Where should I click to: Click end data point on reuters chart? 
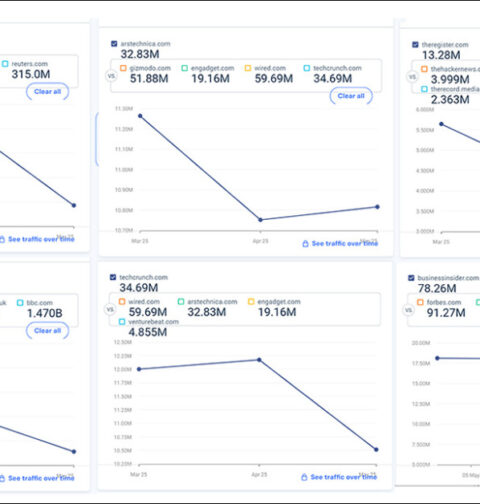74,205
